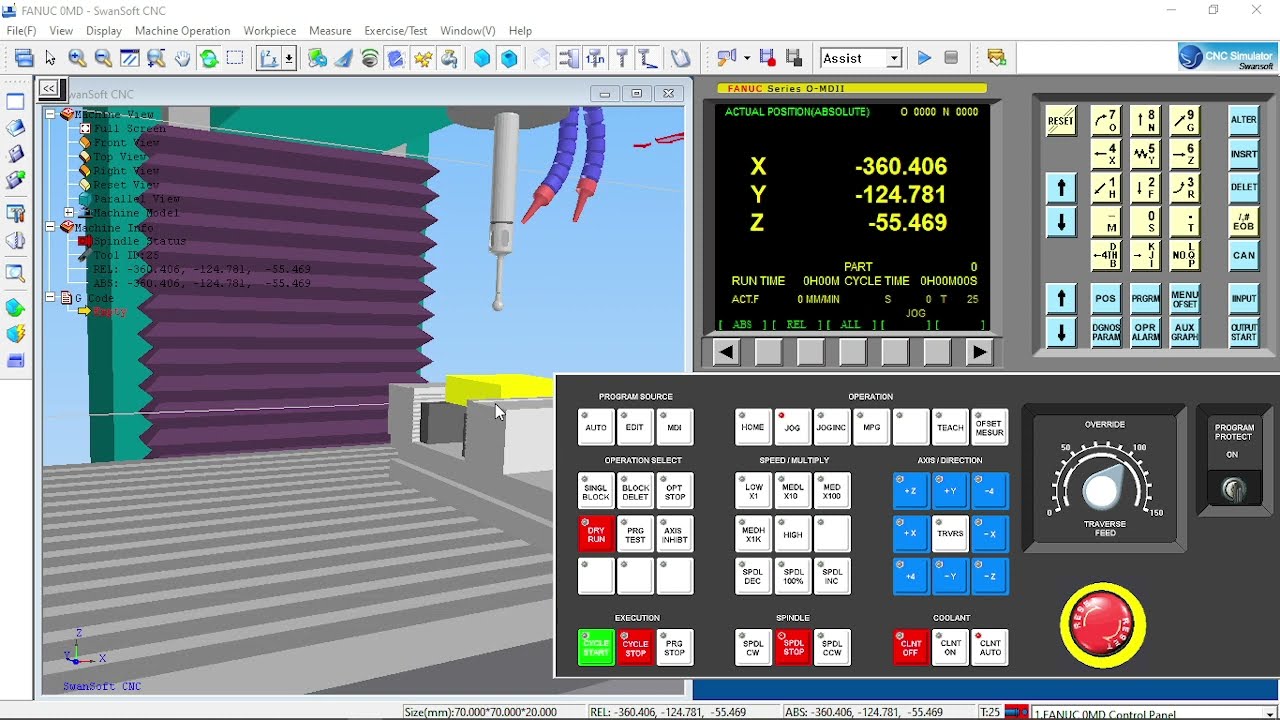
Task: Toggle MDI mode button
Action: pyautogui.click(x=675, y=427)
